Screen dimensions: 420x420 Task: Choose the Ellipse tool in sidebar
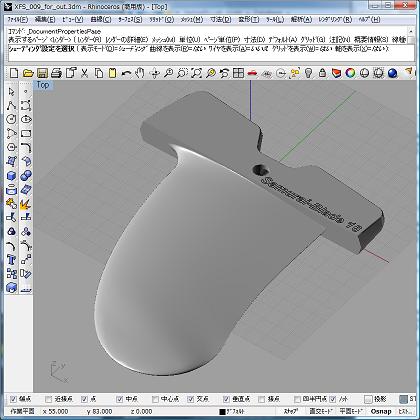(26, 119)
